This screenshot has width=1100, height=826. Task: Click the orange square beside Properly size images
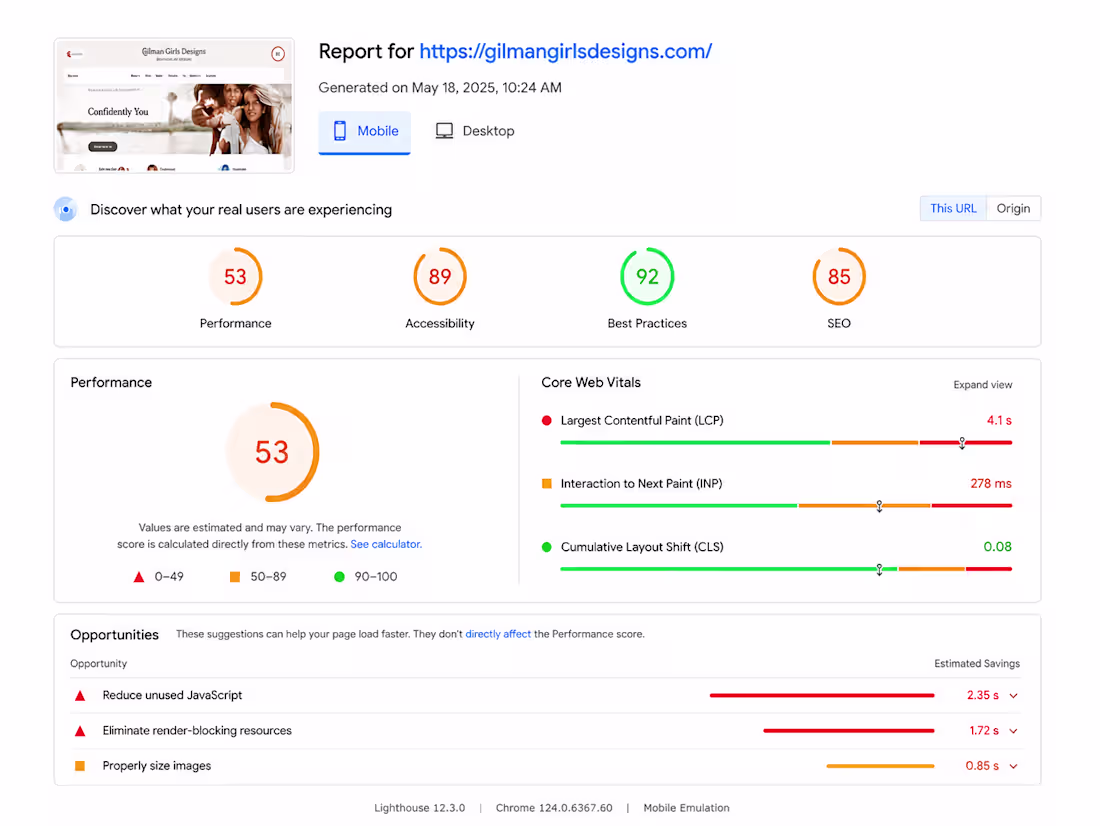[x=80, y=766]
